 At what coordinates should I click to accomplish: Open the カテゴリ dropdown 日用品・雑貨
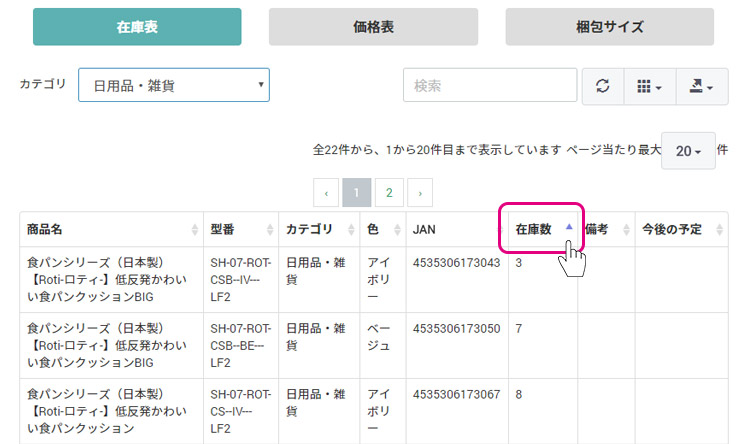click(x=174, y=85)
